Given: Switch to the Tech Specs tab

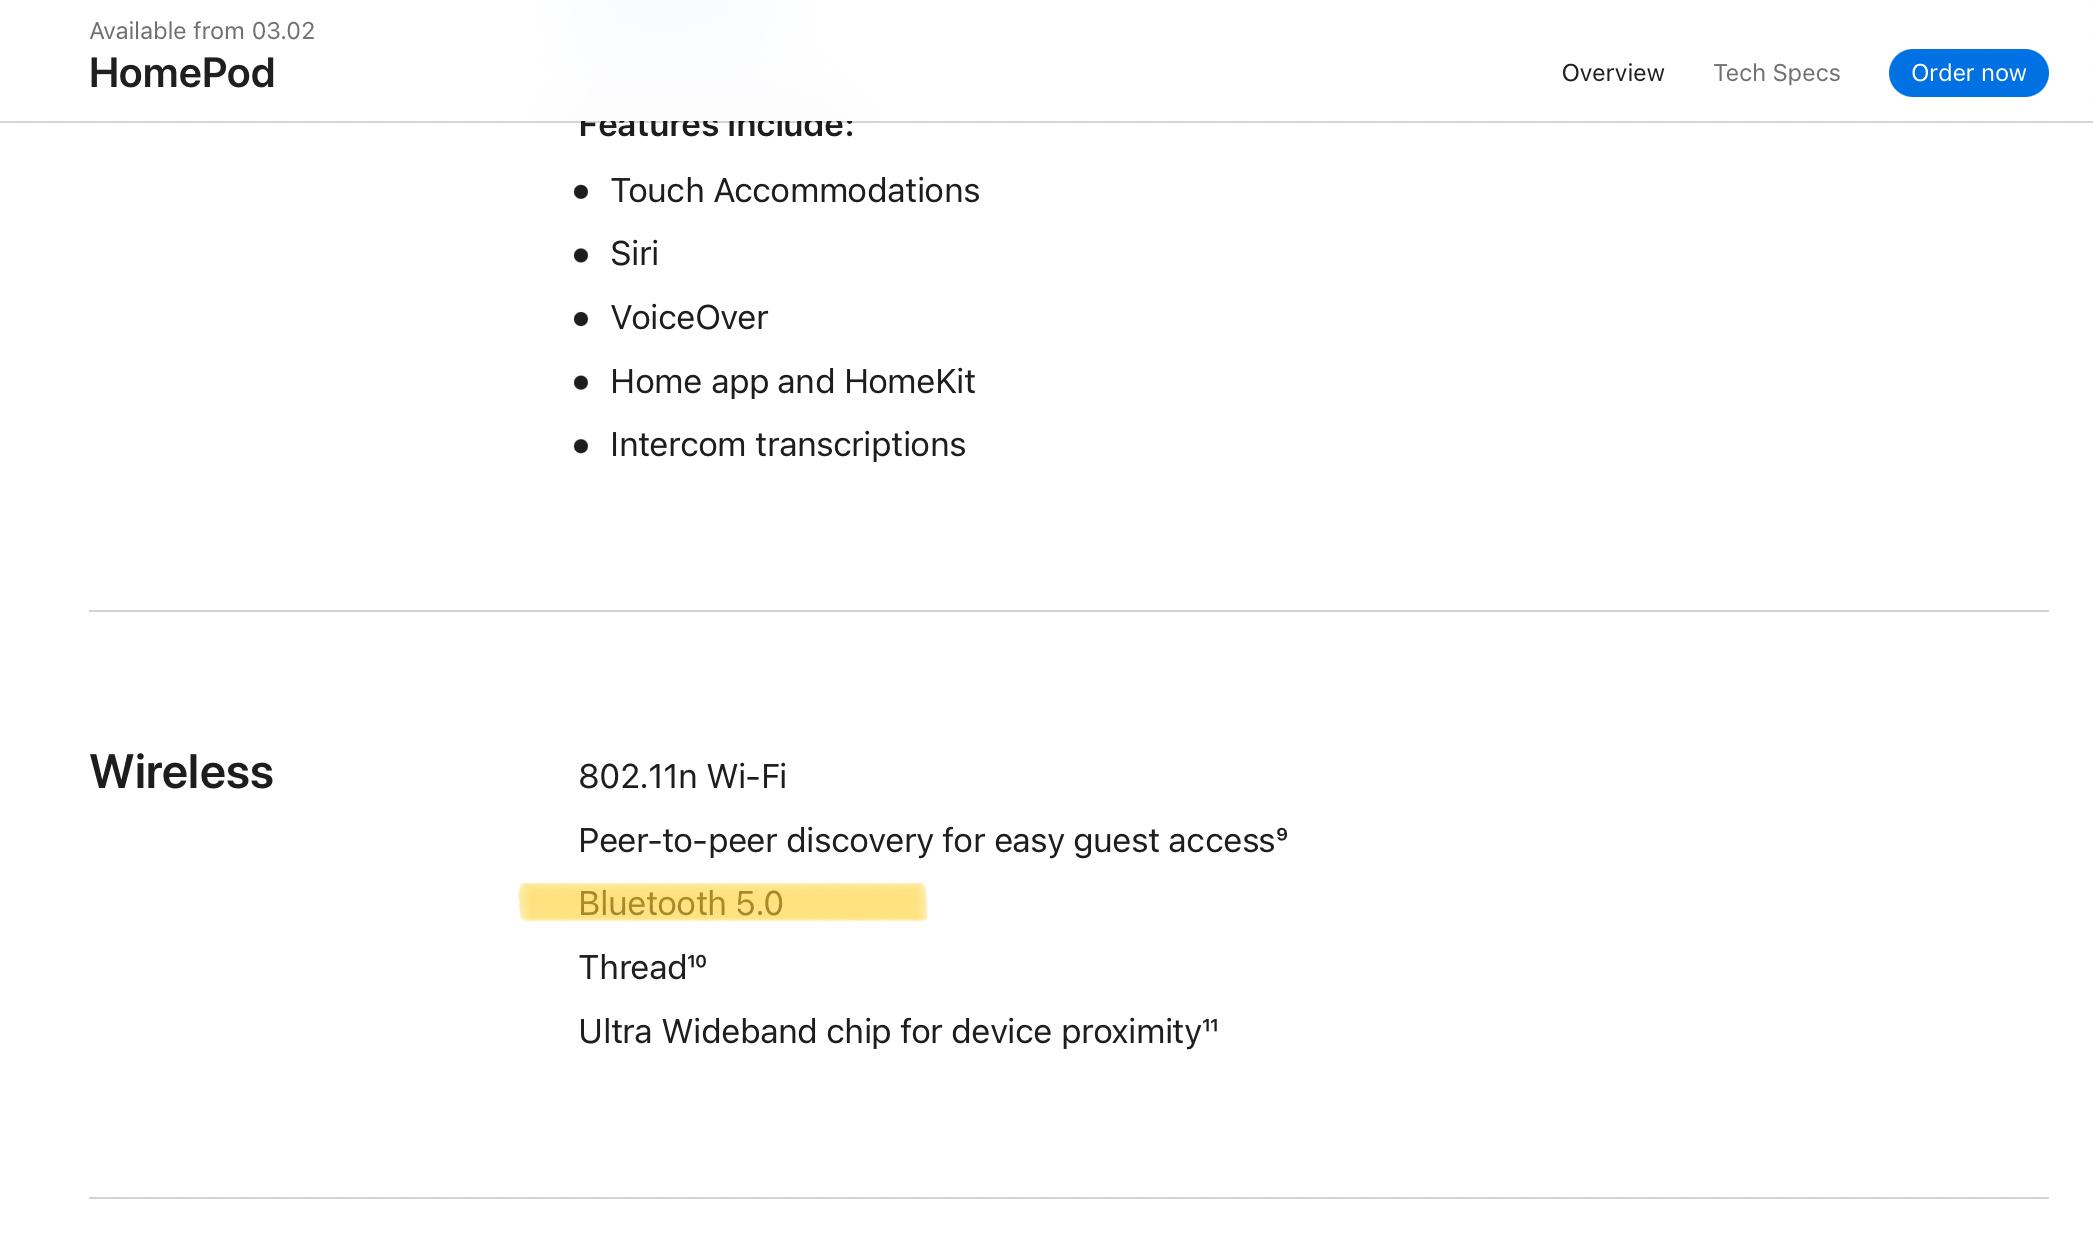Looking at the screenshot, I should 1776,73.
